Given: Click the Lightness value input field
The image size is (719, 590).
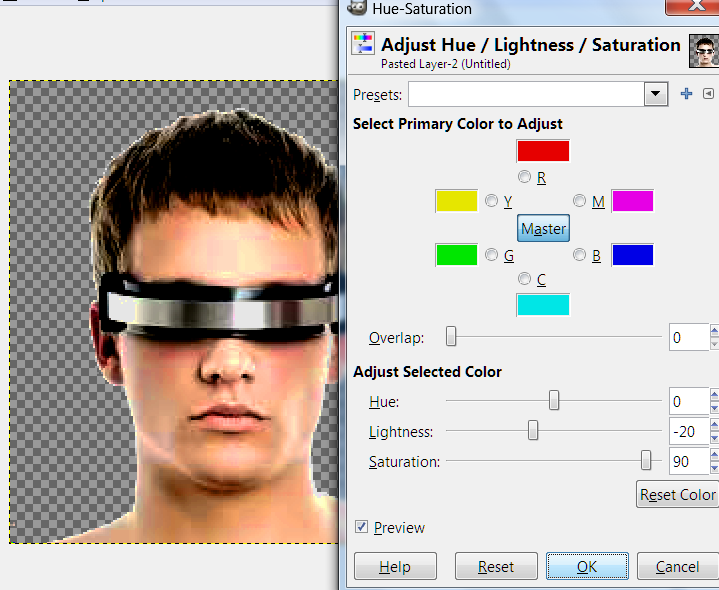Looking at the screenshot, I should (x=688, y=431).
